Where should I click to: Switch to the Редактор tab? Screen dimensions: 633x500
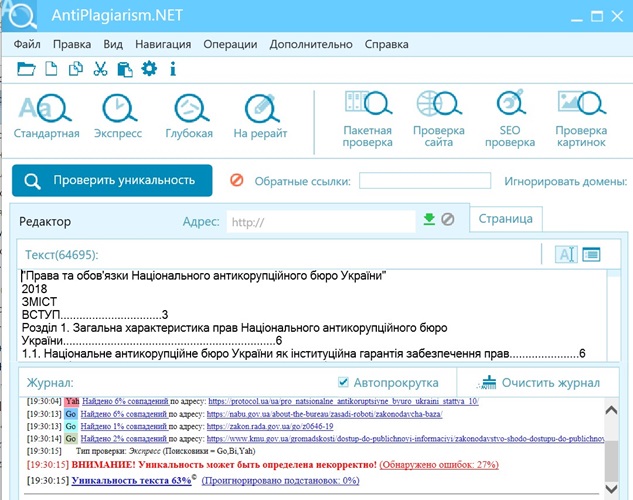[45, 222]
